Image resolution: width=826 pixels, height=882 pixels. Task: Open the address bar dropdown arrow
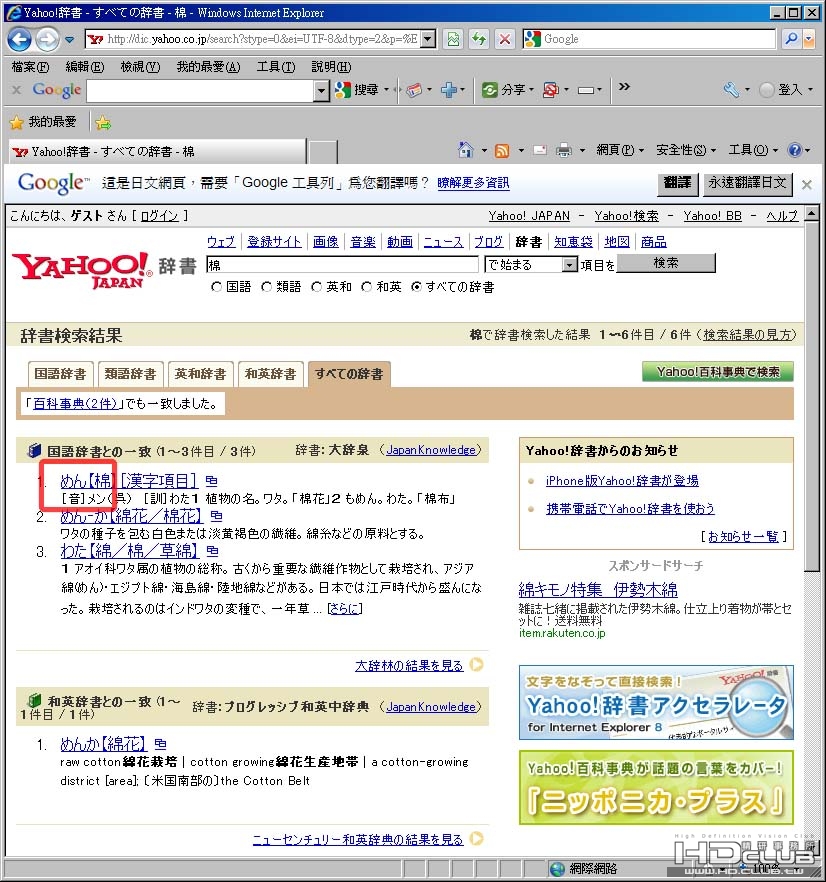[x=428, y=39]
